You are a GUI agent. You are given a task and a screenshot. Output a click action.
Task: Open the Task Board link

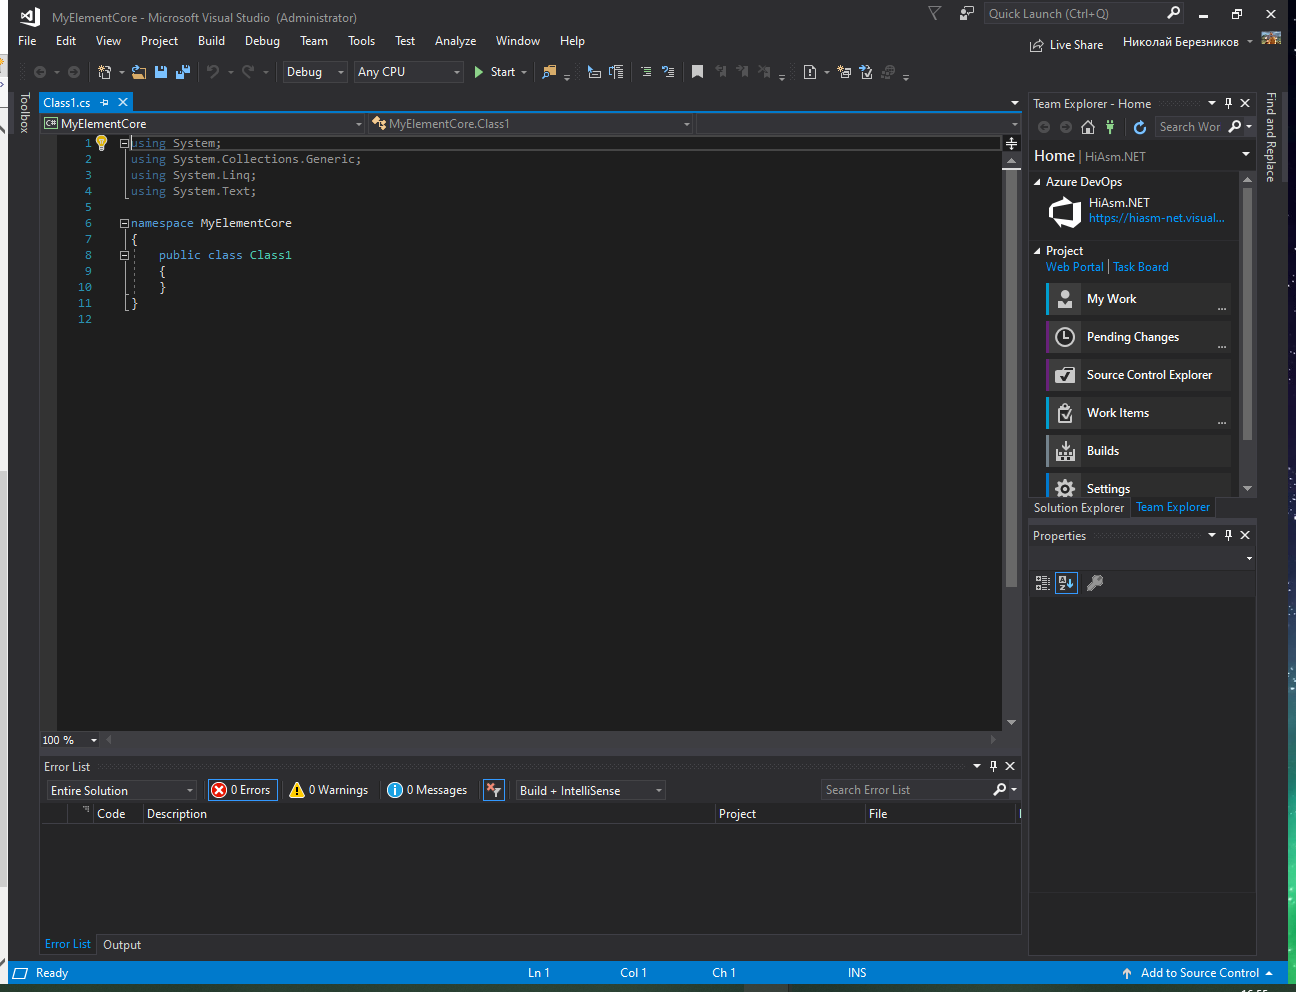click(x=1140, y=267)
